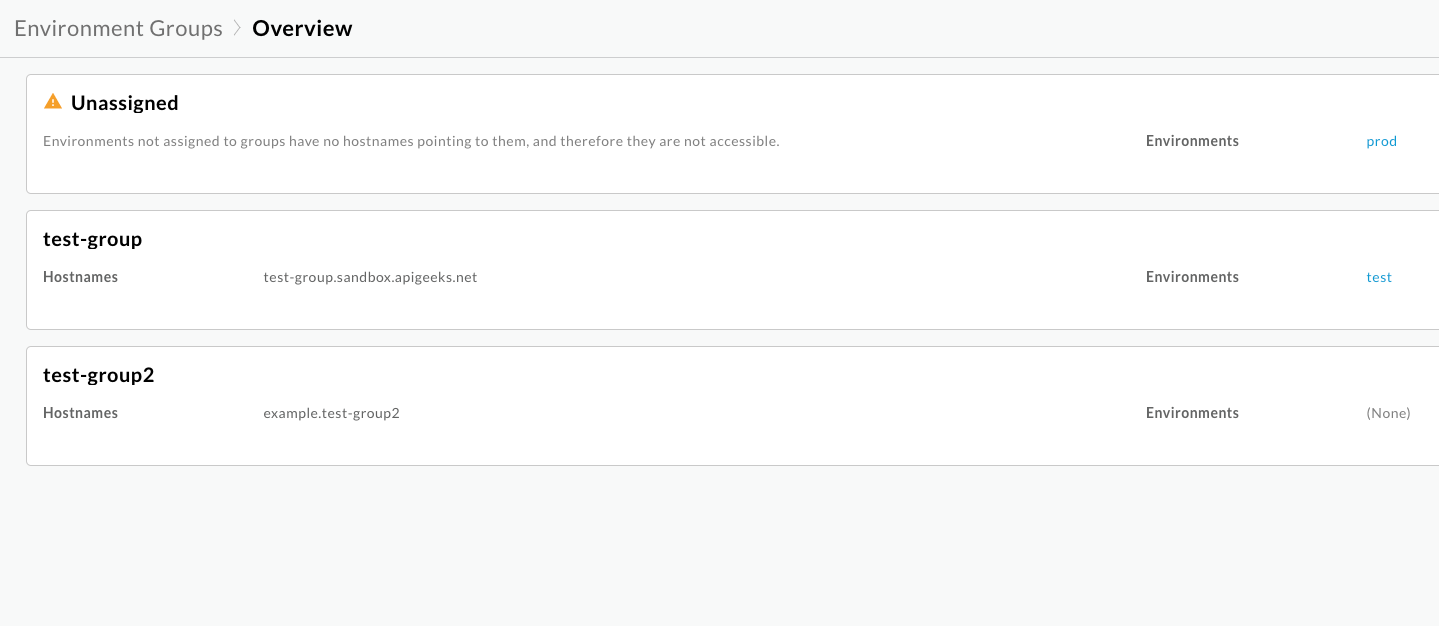Click the orange warning triangle beside Unassigned
This screenshot has width=1439, height=626.
(x=52, y=101)
